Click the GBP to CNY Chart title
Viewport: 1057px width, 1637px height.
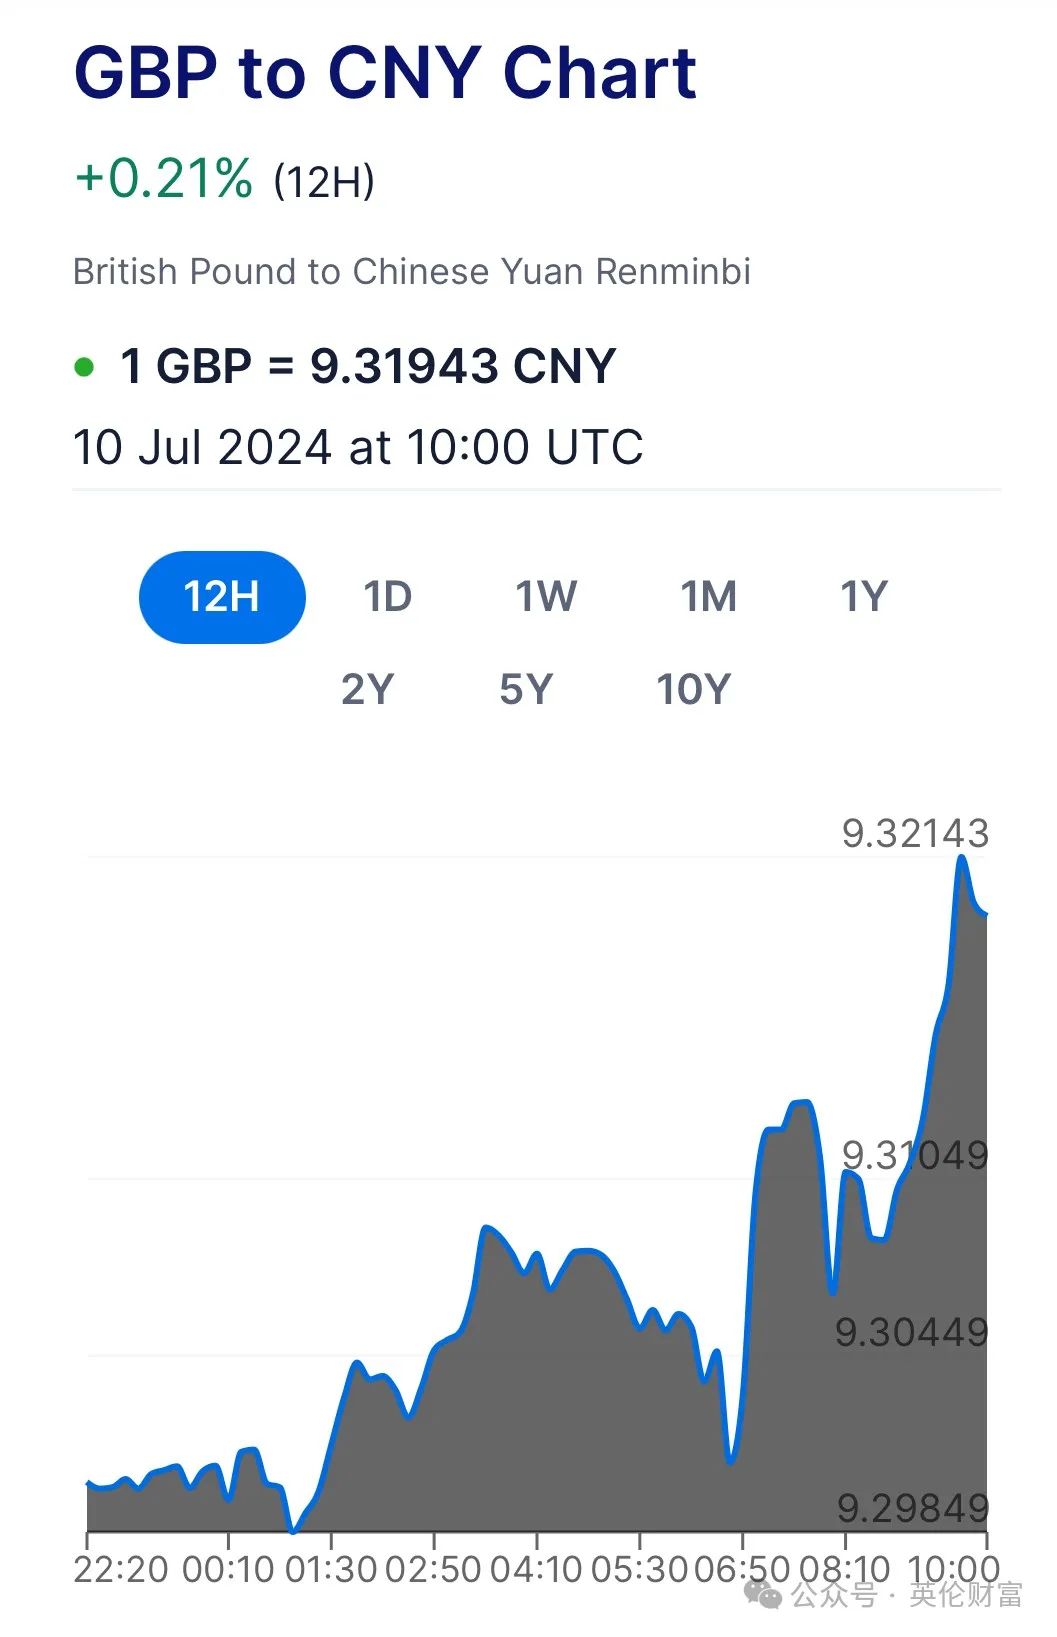(x=386, y=73)
